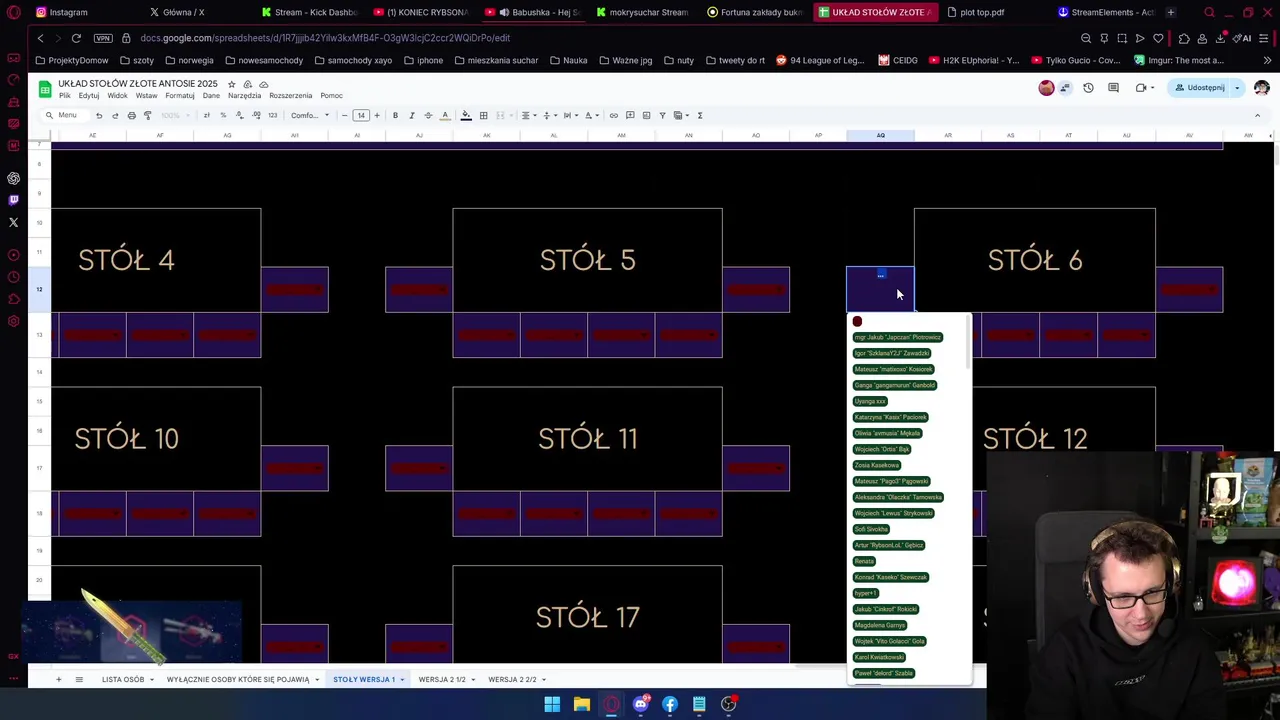Screen dimensions: 1280x720
Task: Reload the page in the browser
Action: pyautogui.click(x=76, y=38)
